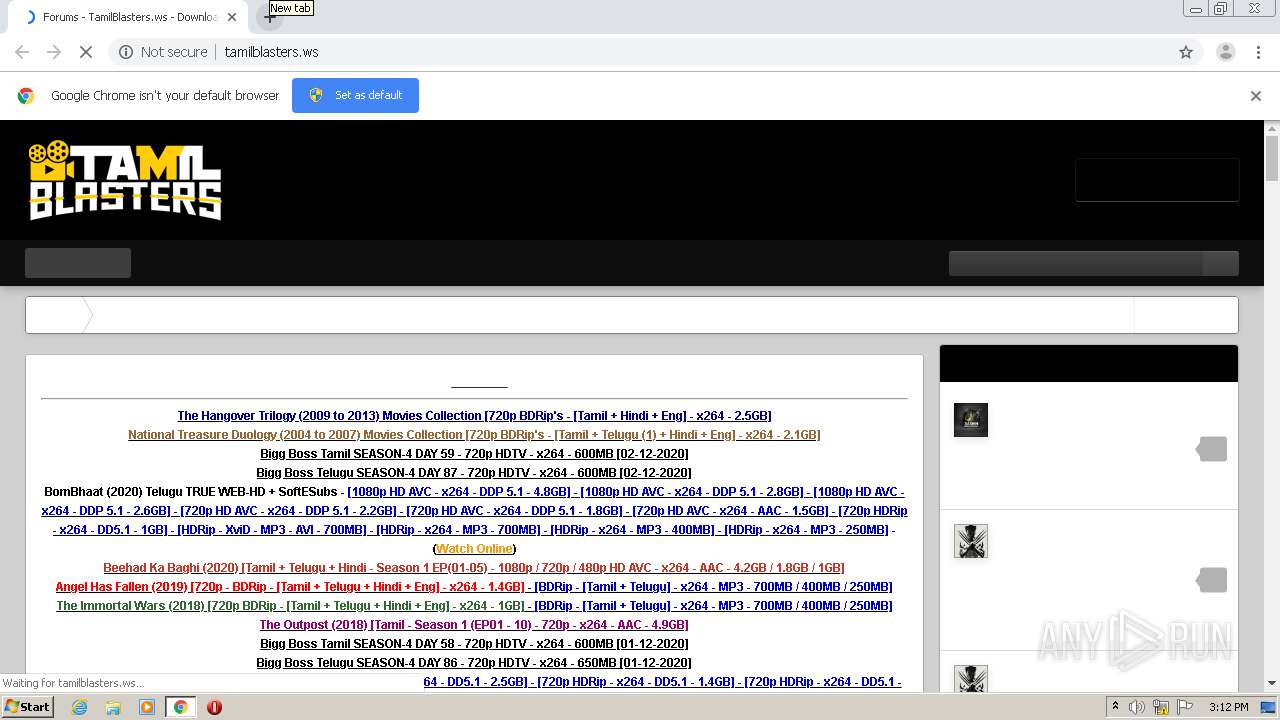Bookmark this page with the star icon
Image resolution: width=1280 pixels, height=720 pixels.
pyautogui.click(x=1186, y=52)
